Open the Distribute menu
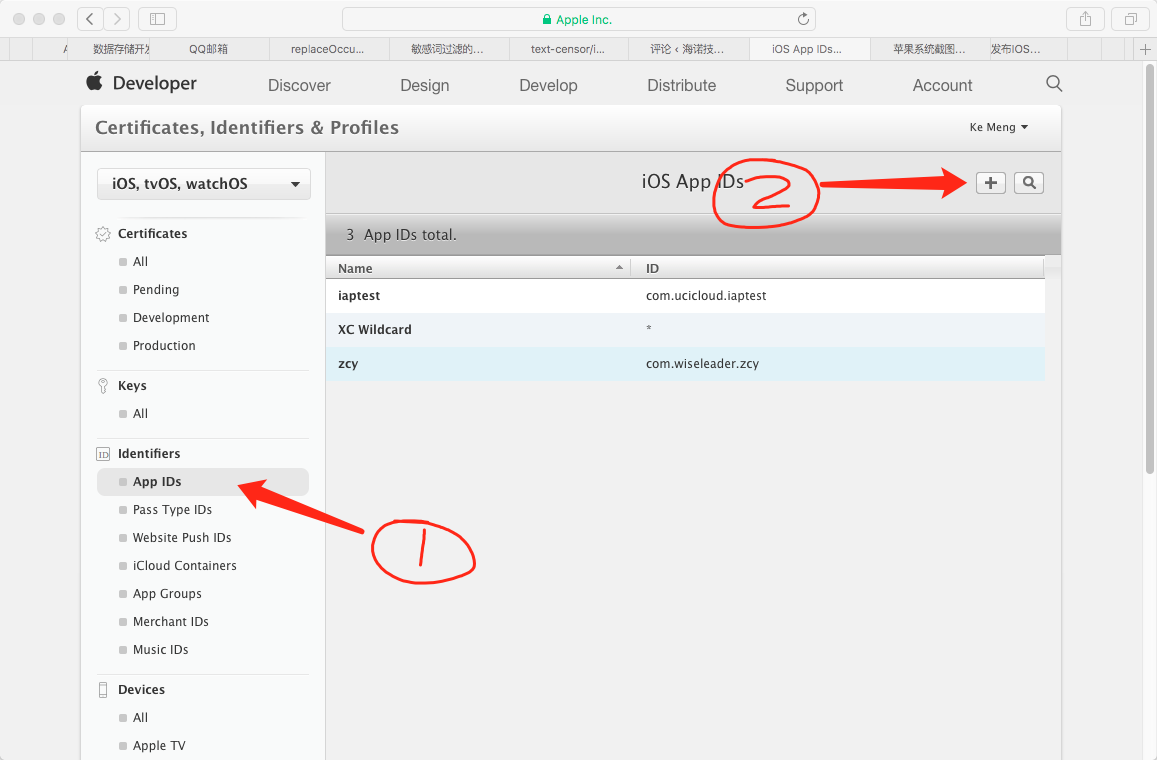Viewport: 1157px width, 760px height. click(681, 86)
